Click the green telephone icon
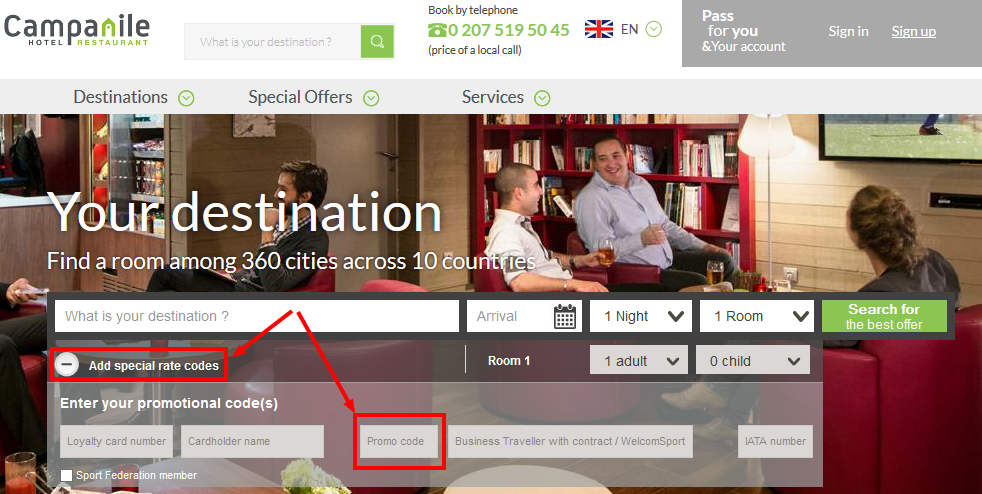The image size is (982, 494). (437, 30)
